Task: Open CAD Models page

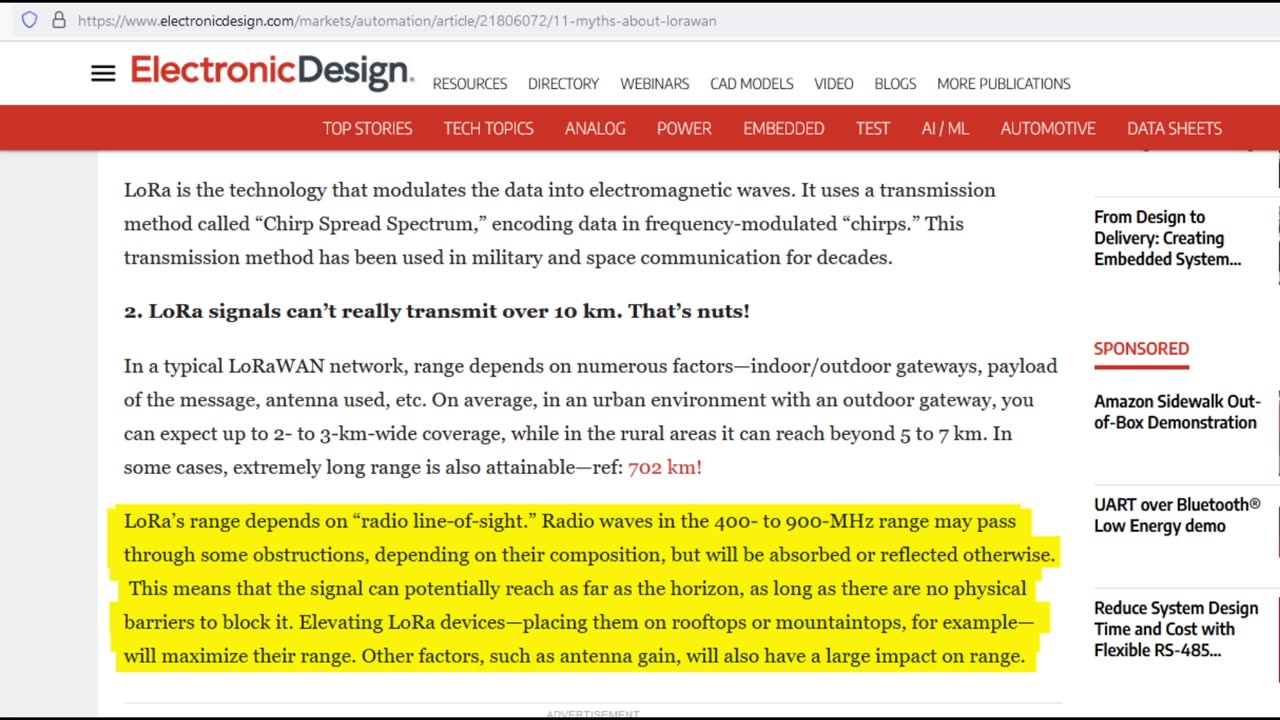Action: (752, 84)
